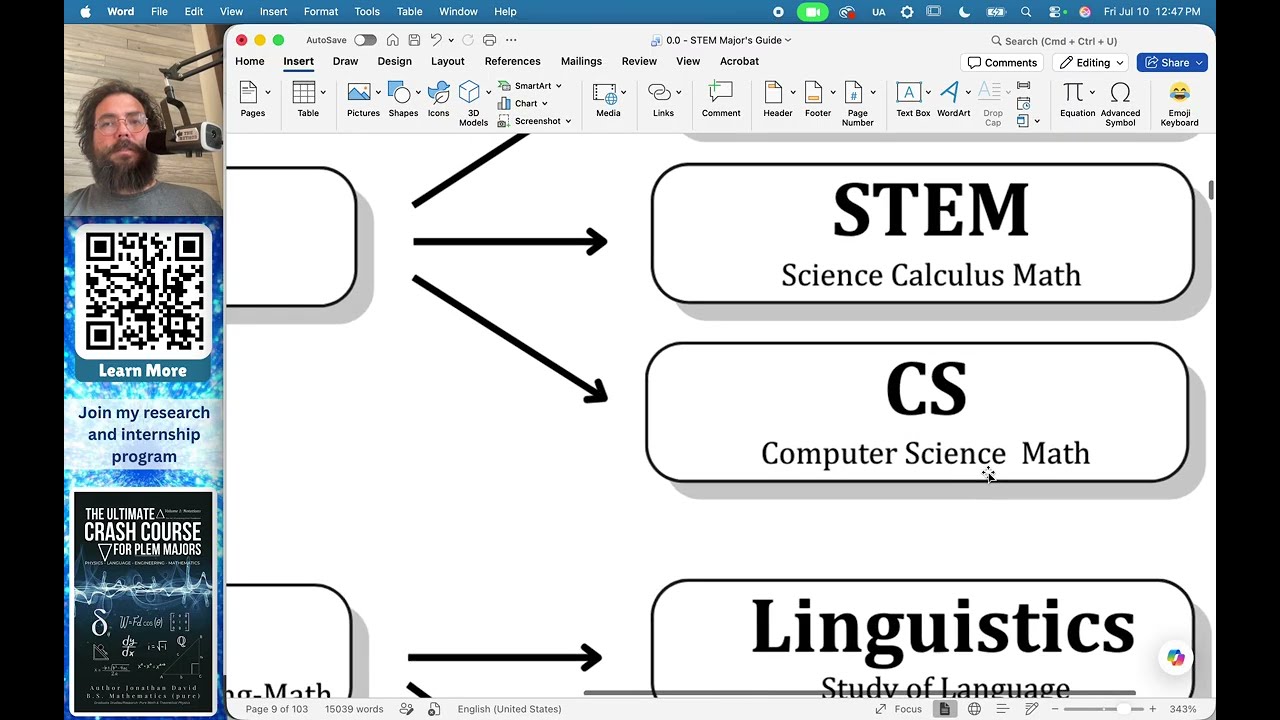Image resolution: width=1280 pixels, height=720 pixels.
Task: Open the Apple menu
Action: tap(85, 12)
